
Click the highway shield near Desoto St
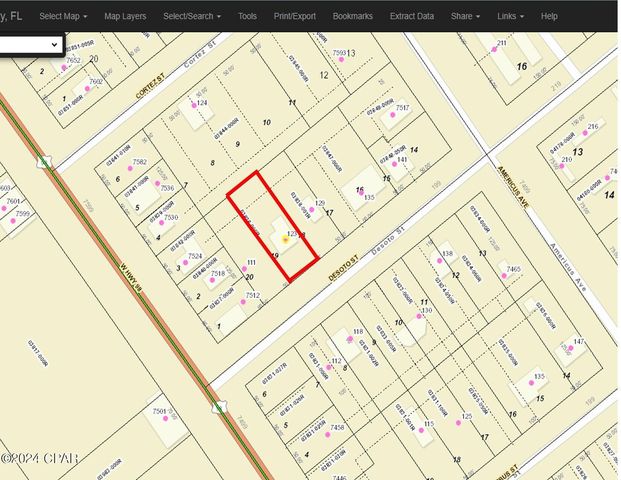pos(219,407)
